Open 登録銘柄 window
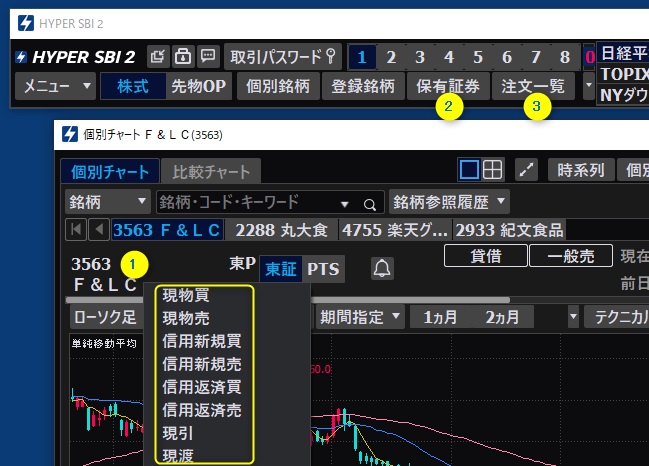 (x=363, y=86)
